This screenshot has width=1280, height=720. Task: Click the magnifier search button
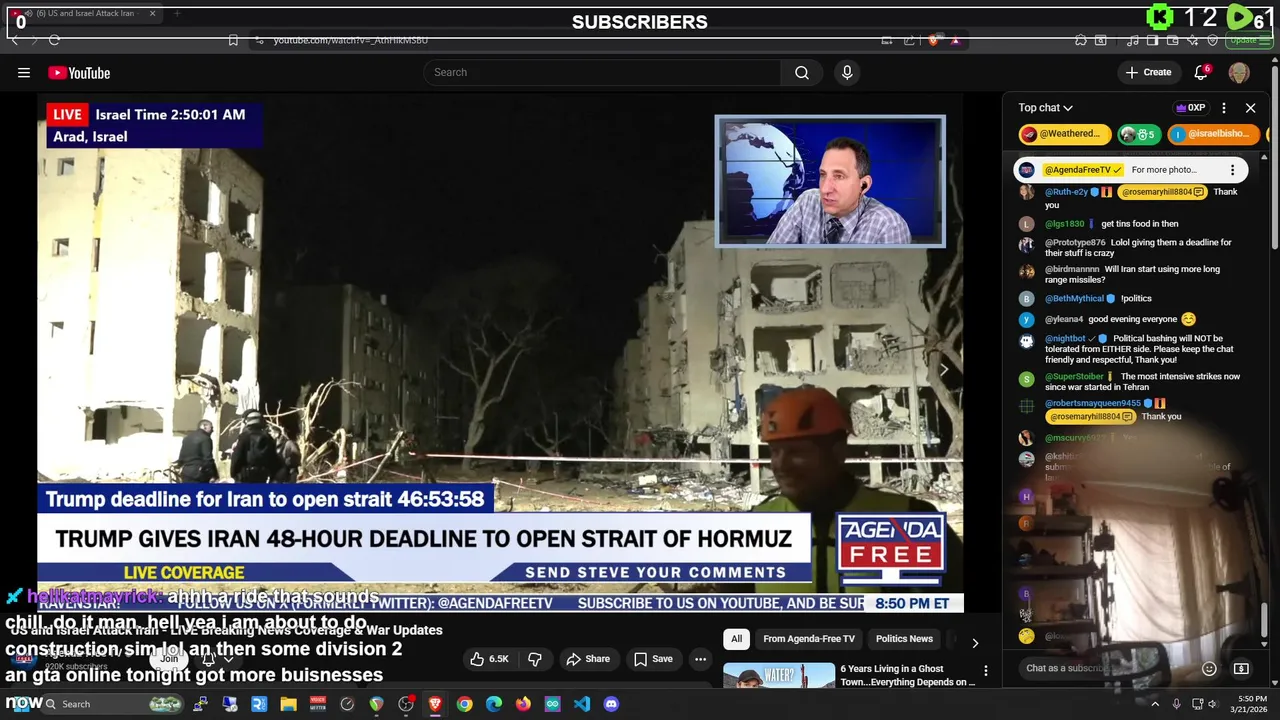point(802,72)
